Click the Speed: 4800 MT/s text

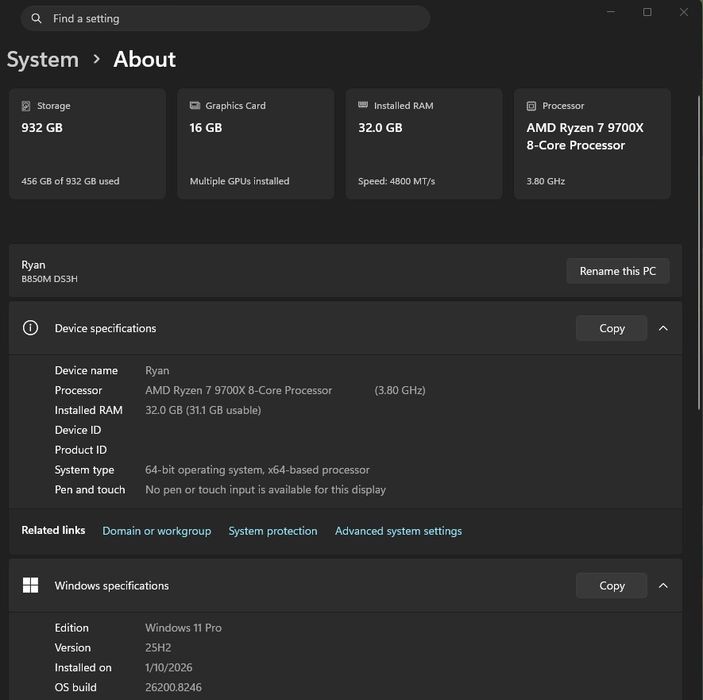tap(396, 181)
